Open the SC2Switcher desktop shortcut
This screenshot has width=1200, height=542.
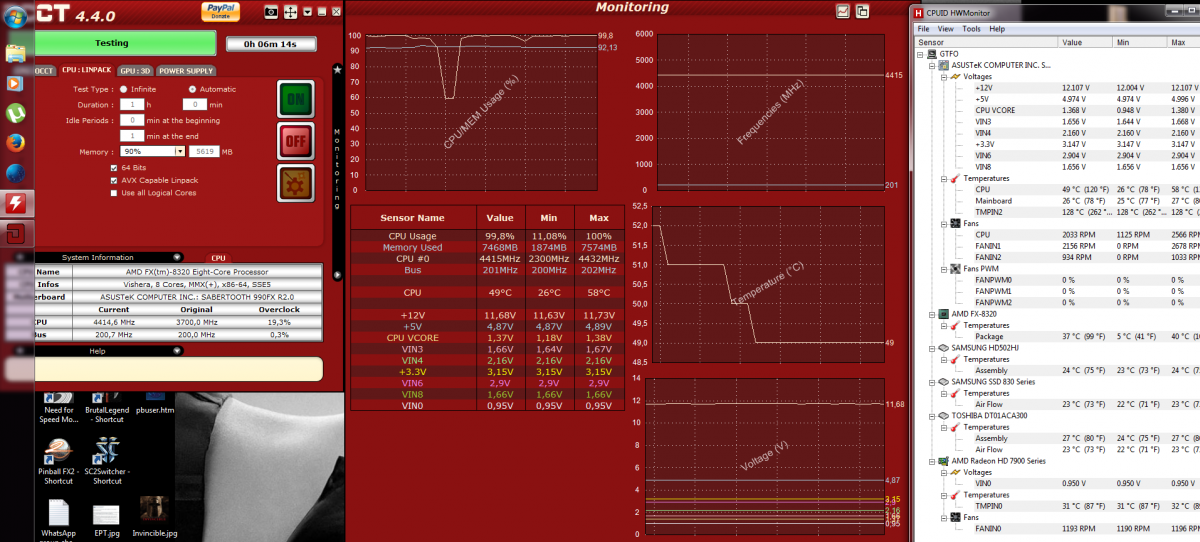tap(108, 462)
